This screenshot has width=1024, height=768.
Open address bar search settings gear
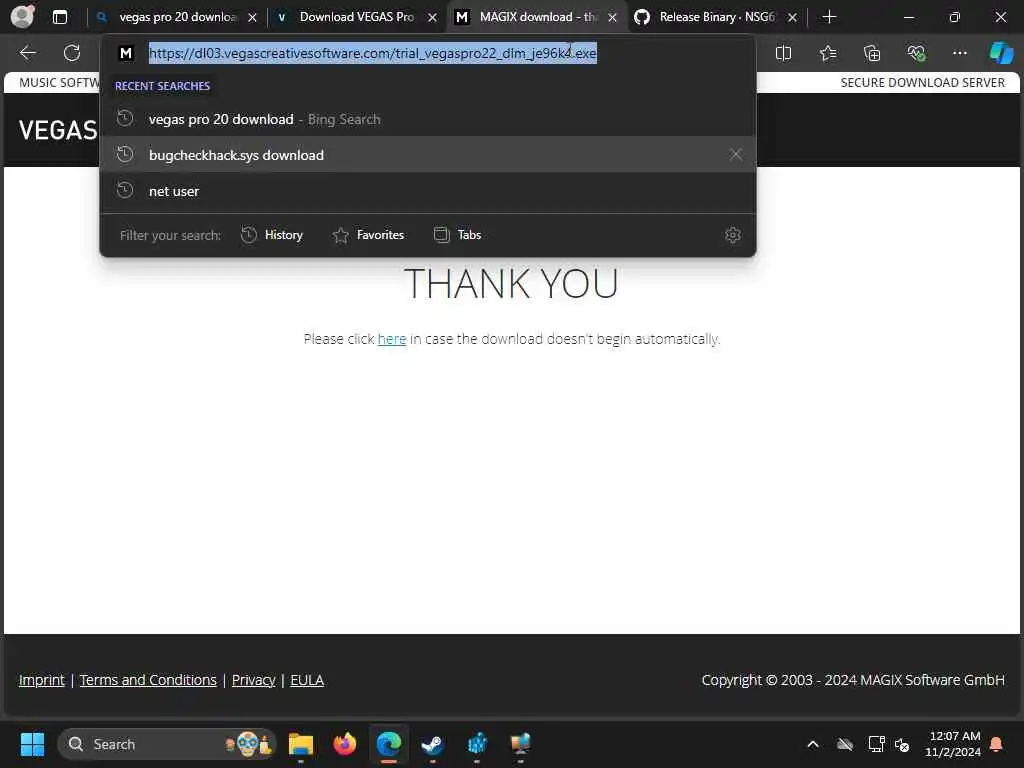pos(733,235)
